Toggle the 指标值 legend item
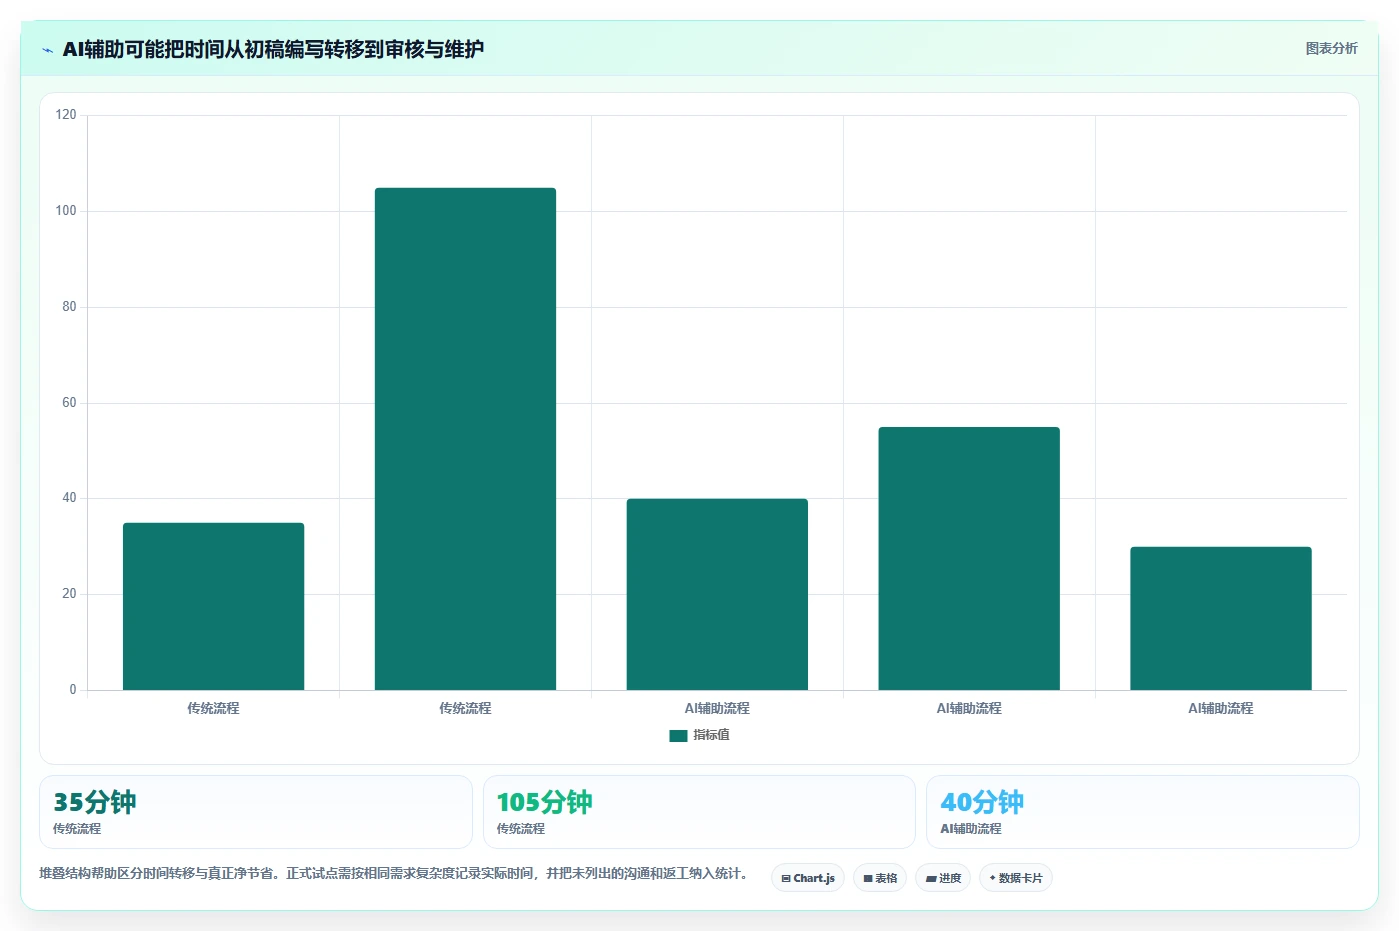This screenshot has height=931, width=1399. coord(700,735)
